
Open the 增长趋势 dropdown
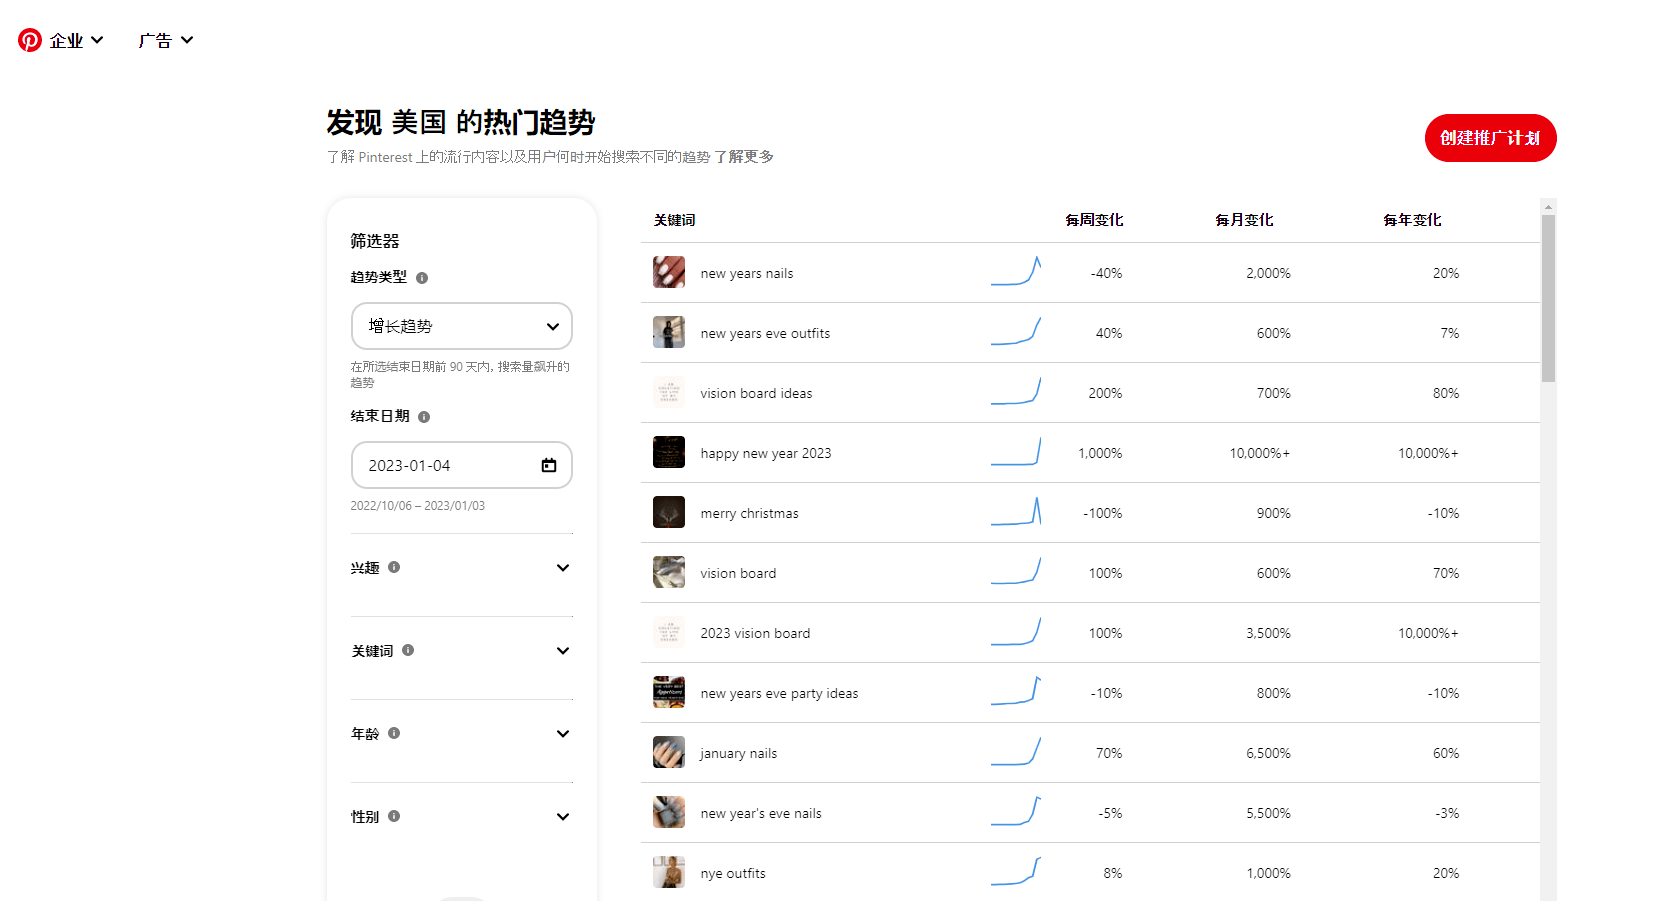click(462, 326)
